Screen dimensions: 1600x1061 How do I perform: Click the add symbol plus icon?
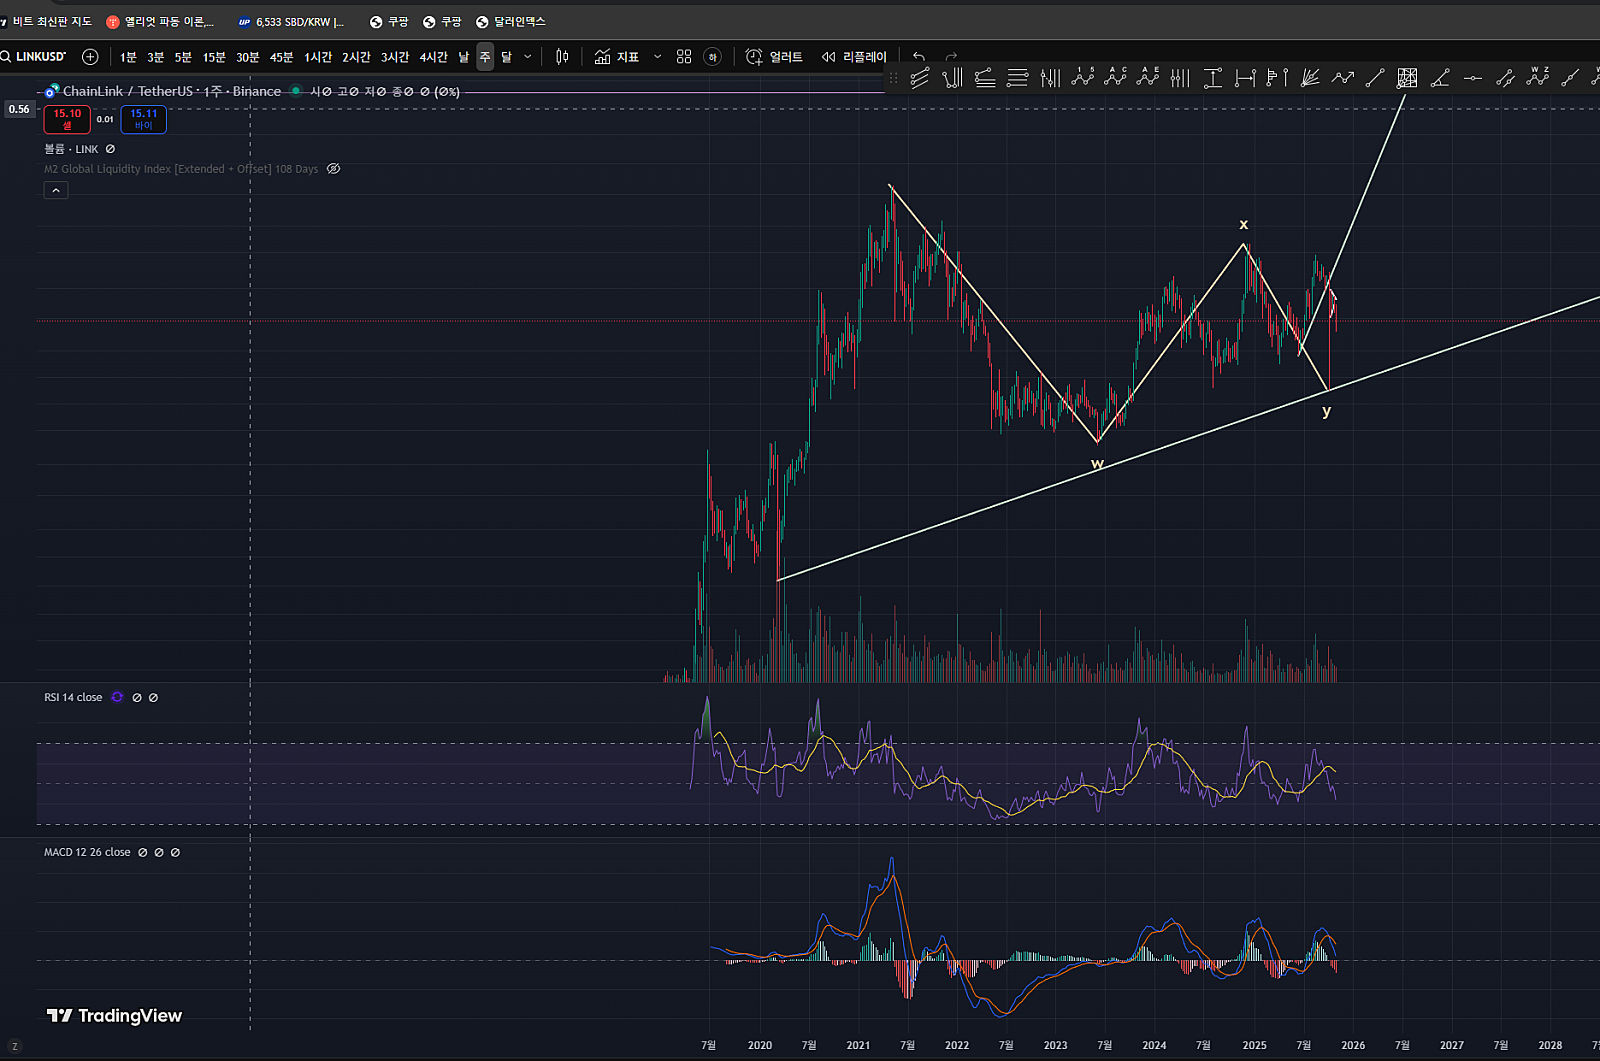90,57
